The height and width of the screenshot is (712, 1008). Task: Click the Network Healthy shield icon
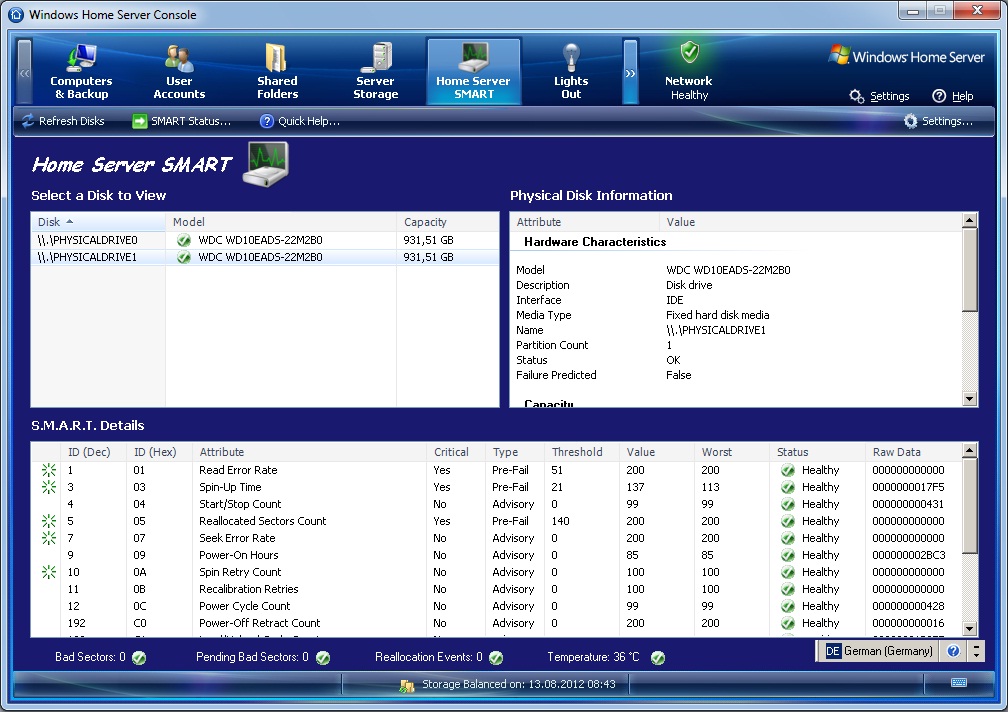[x=689, y=54]
